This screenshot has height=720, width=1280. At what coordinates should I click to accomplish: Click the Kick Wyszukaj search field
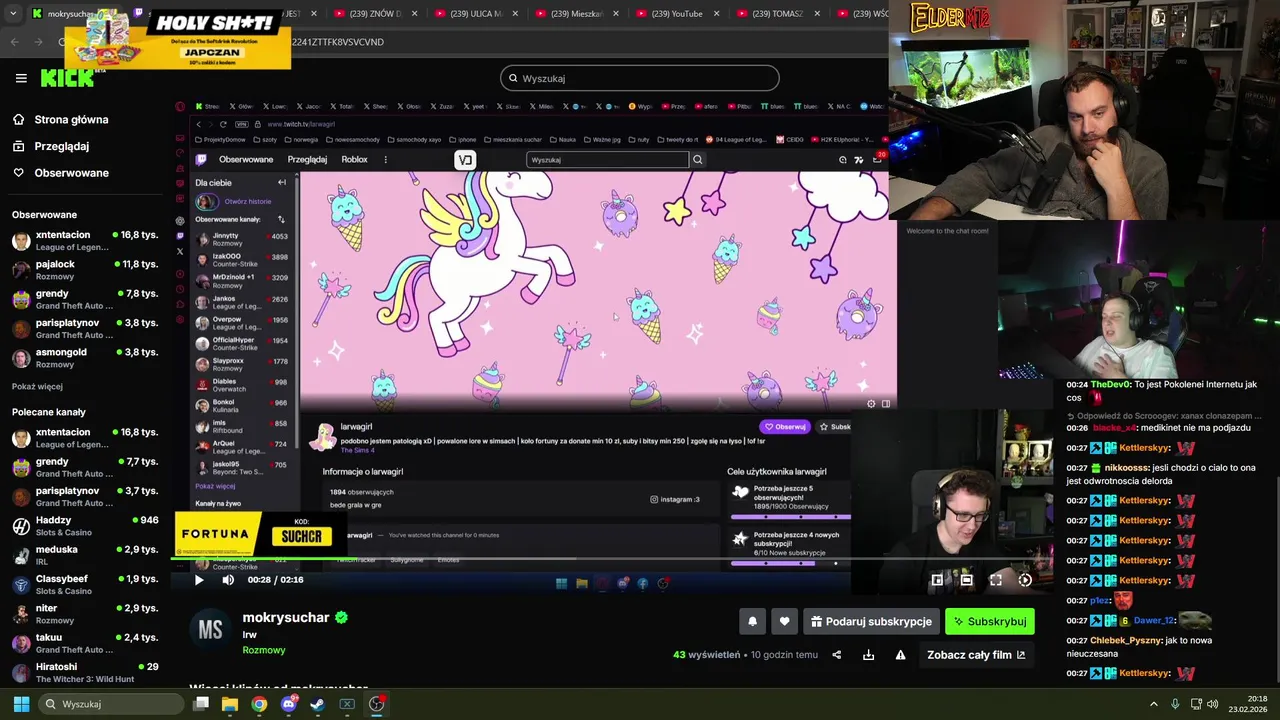pyautogui.click(x=640, y=78)
